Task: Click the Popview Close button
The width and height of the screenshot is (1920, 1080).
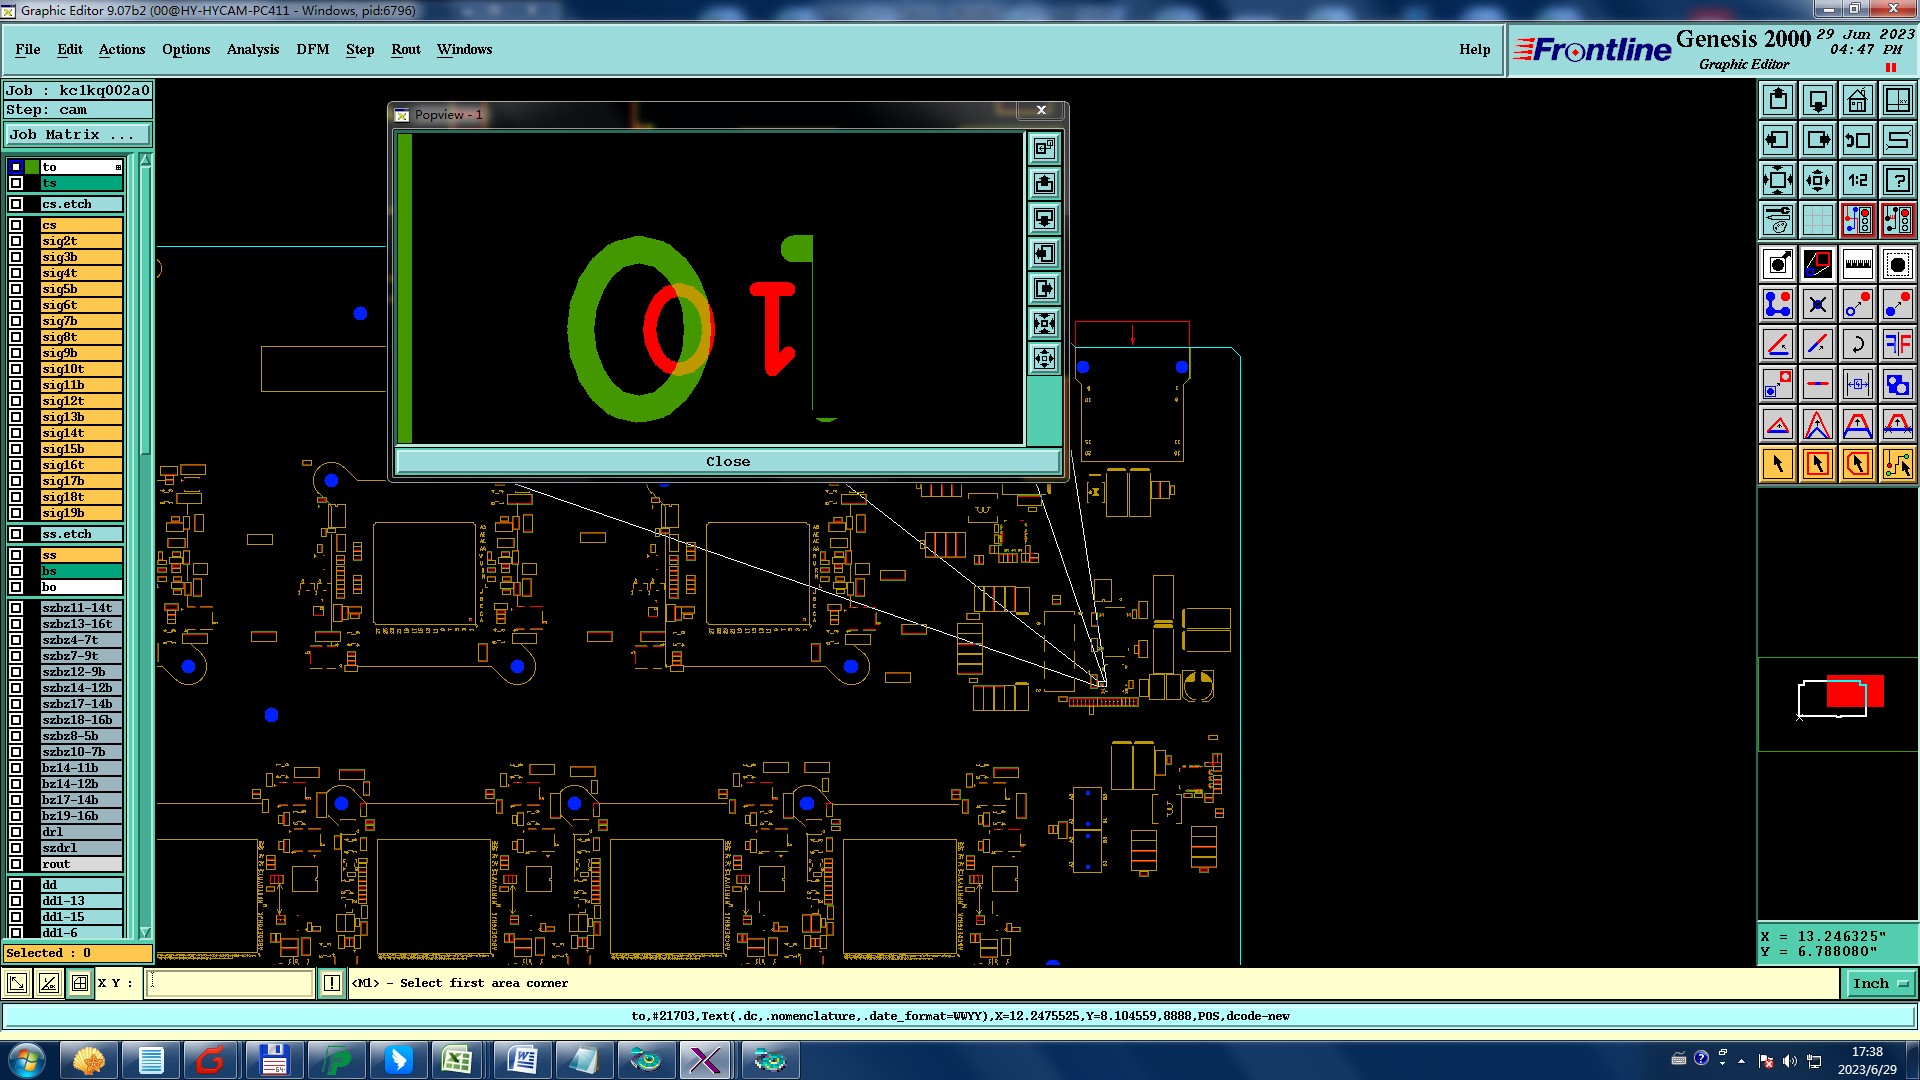Action: [727, 461]
